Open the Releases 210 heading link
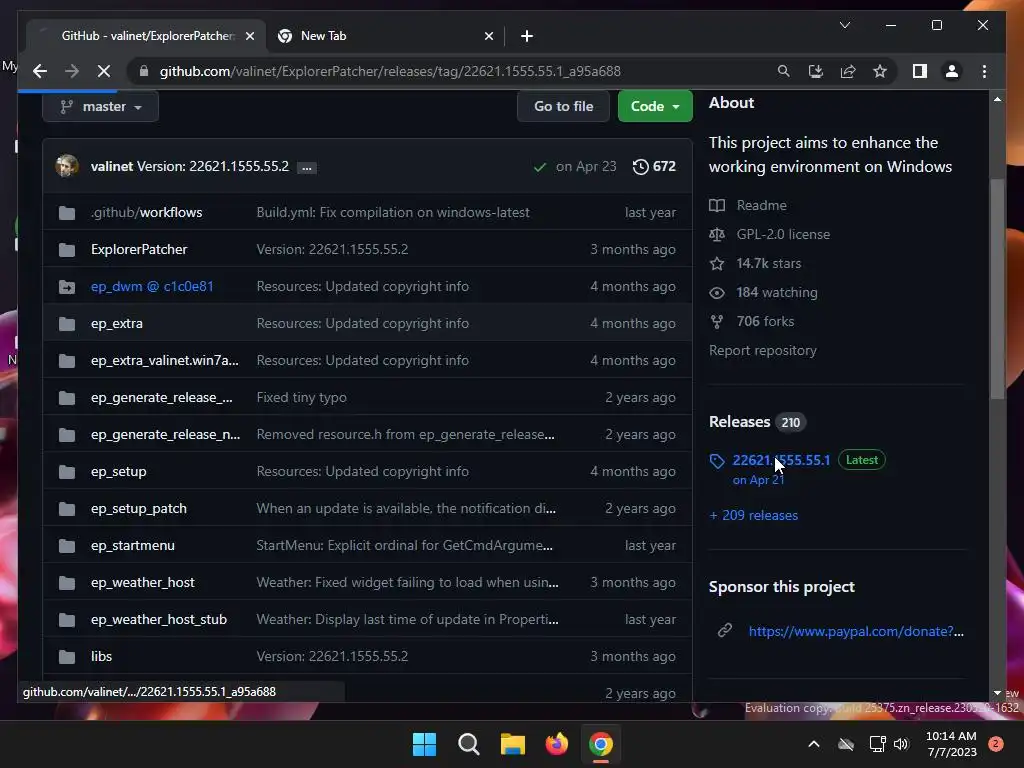 [x=757, y=422]
